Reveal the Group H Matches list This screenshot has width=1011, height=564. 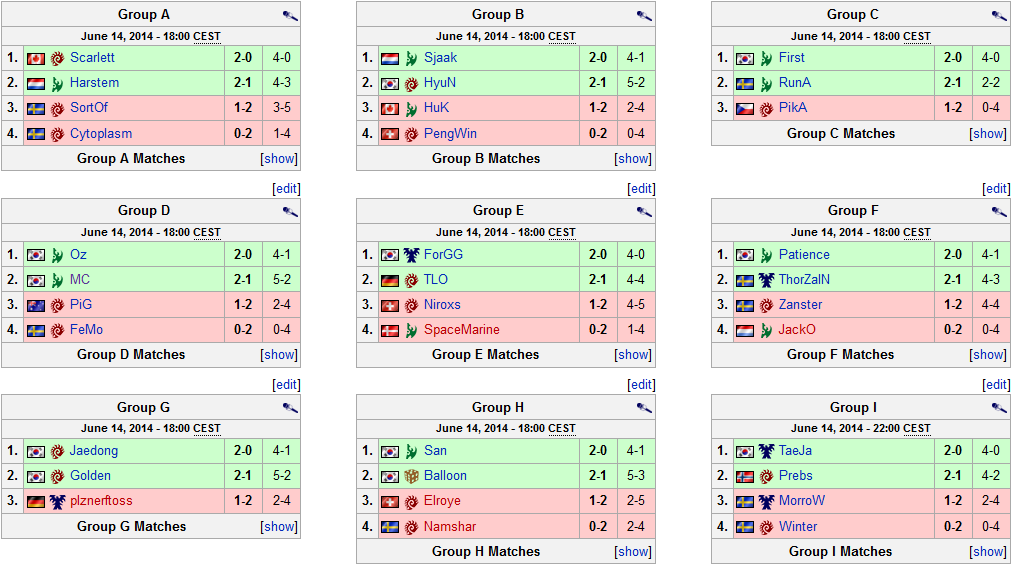tap(634, 552)
